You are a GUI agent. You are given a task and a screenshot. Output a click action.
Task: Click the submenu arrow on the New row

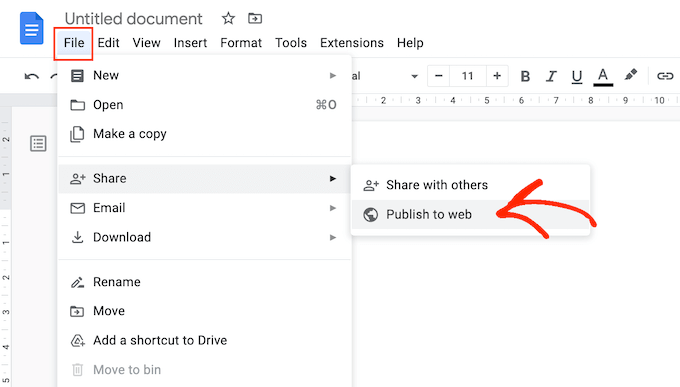click(333, 75)
